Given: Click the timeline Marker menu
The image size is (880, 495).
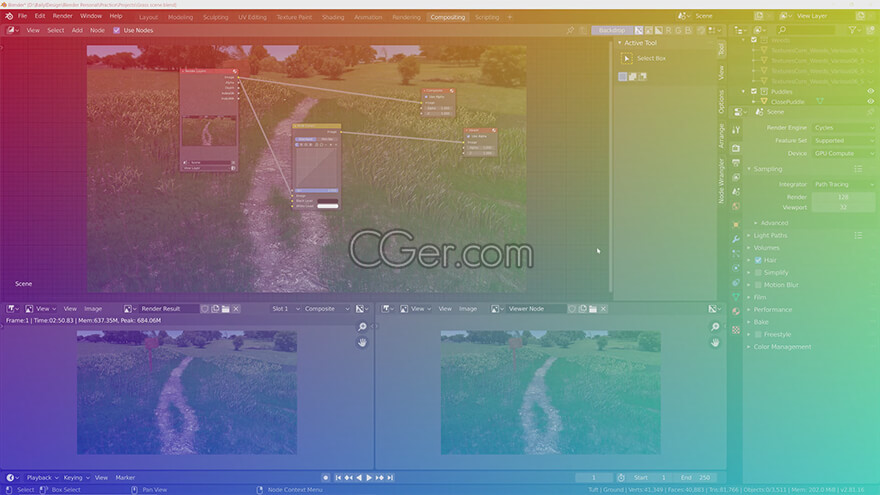Looking at the screenshot, I should [x=125, y=478].
